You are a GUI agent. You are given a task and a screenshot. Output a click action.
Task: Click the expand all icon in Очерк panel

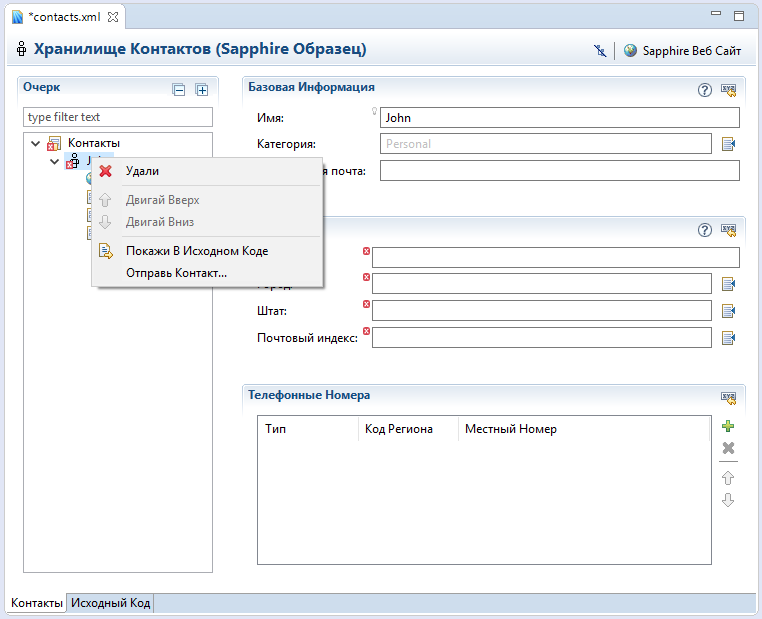201,90
